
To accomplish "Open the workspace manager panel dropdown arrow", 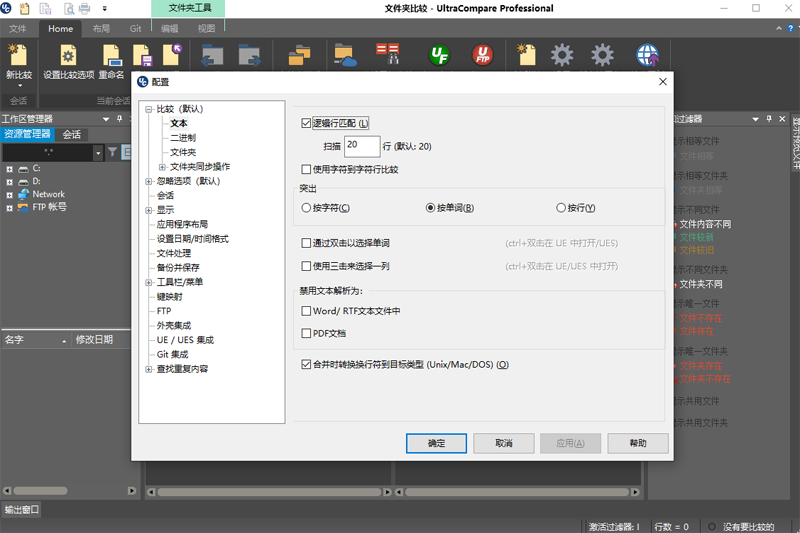I will click(x=106, y=119).
